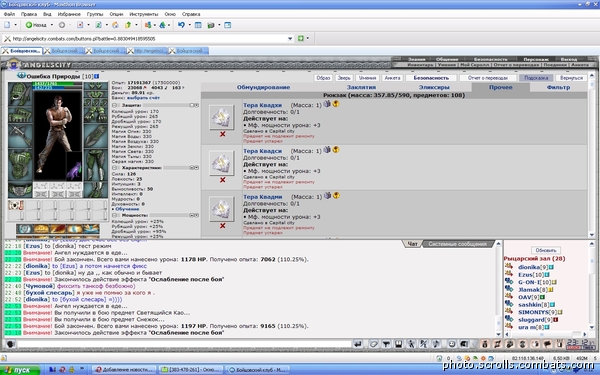Collapse the Защита stats section
Screen dimensions: 600x375
[x=114, y=105]
